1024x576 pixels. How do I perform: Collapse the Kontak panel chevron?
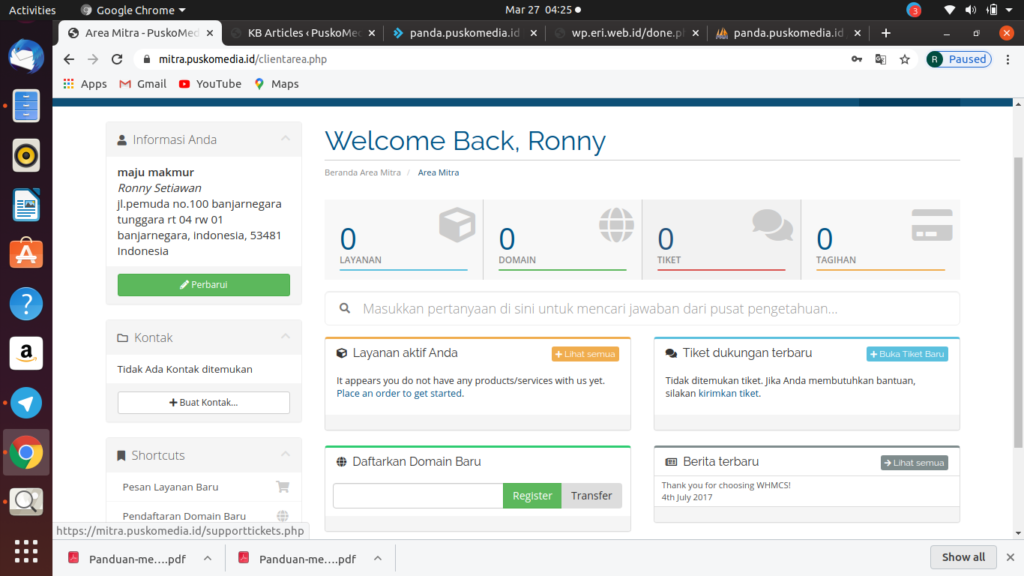(285, 337)
